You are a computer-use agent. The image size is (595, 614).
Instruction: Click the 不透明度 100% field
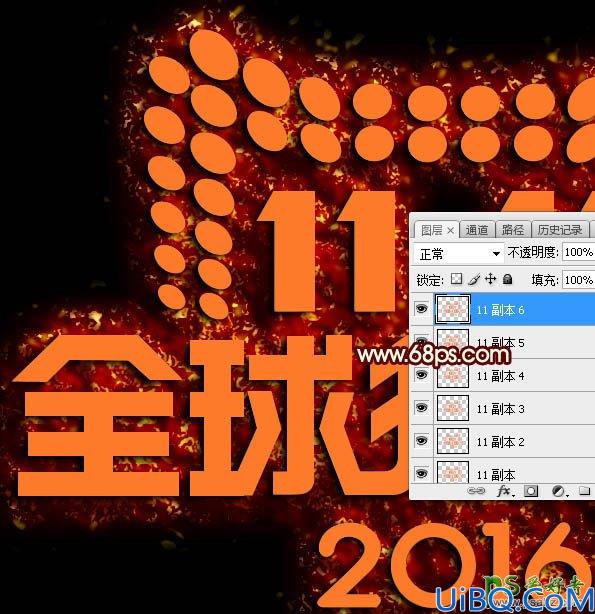[579, 252]
